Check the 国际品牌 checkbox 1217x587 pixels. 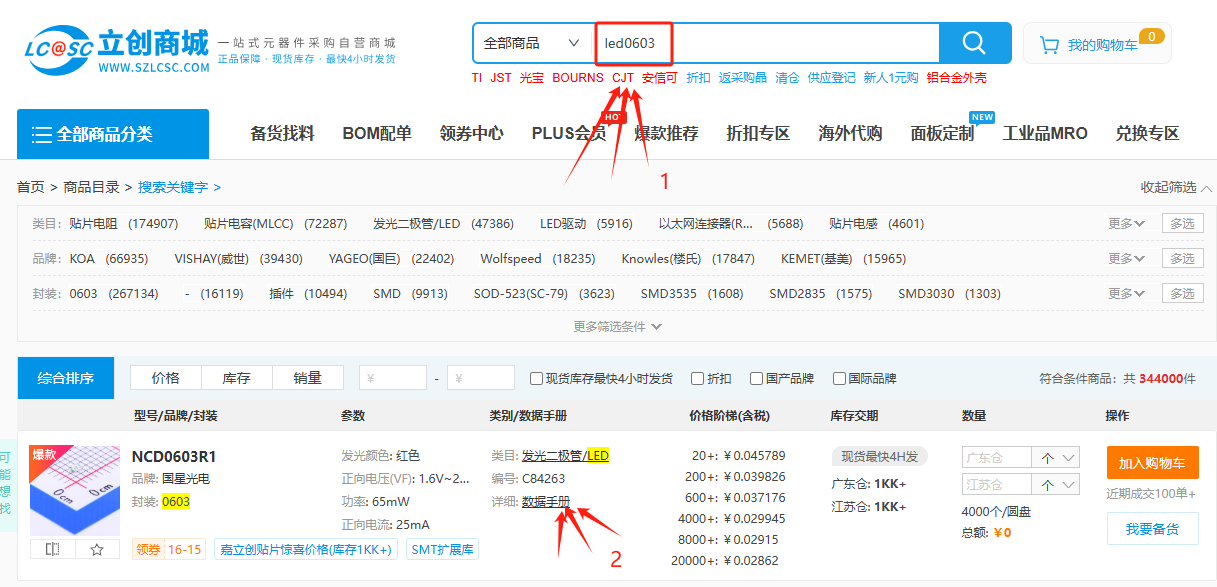840,379
